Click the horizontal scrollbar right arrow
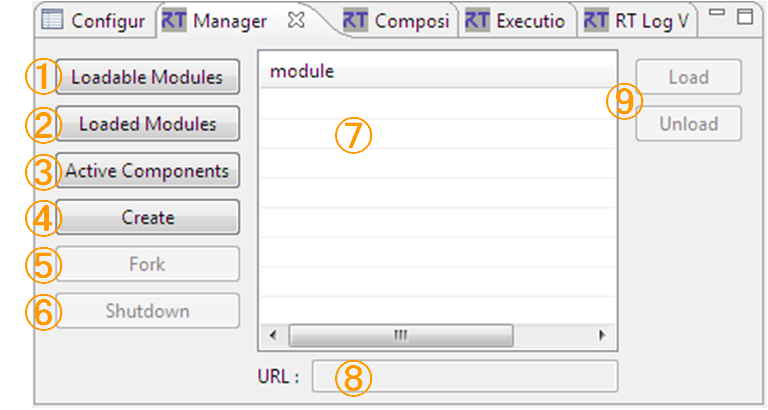The height and width of the screenshot is (410, 768). (x=602, y=336)
